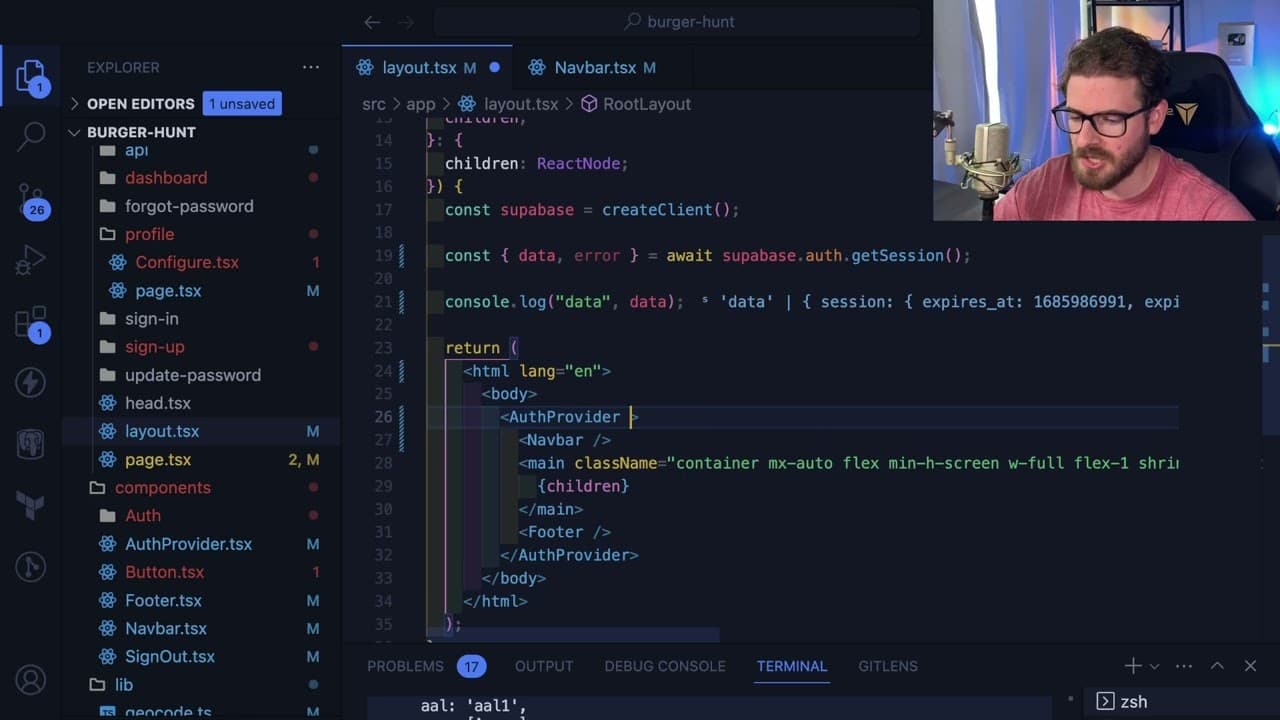Screen dimensions: 1280x720
Task: Click the getSession call on line 19
Action: pyautogui.click(x=910, y=256)
